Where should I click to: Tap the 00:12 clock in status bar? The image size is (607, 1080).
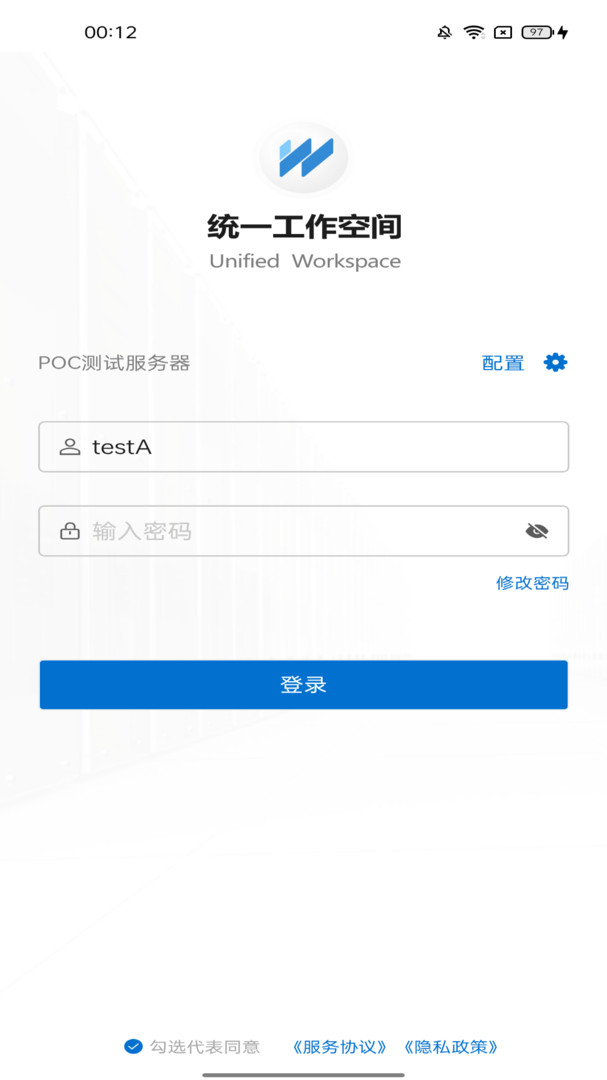[x=111, y=32]
